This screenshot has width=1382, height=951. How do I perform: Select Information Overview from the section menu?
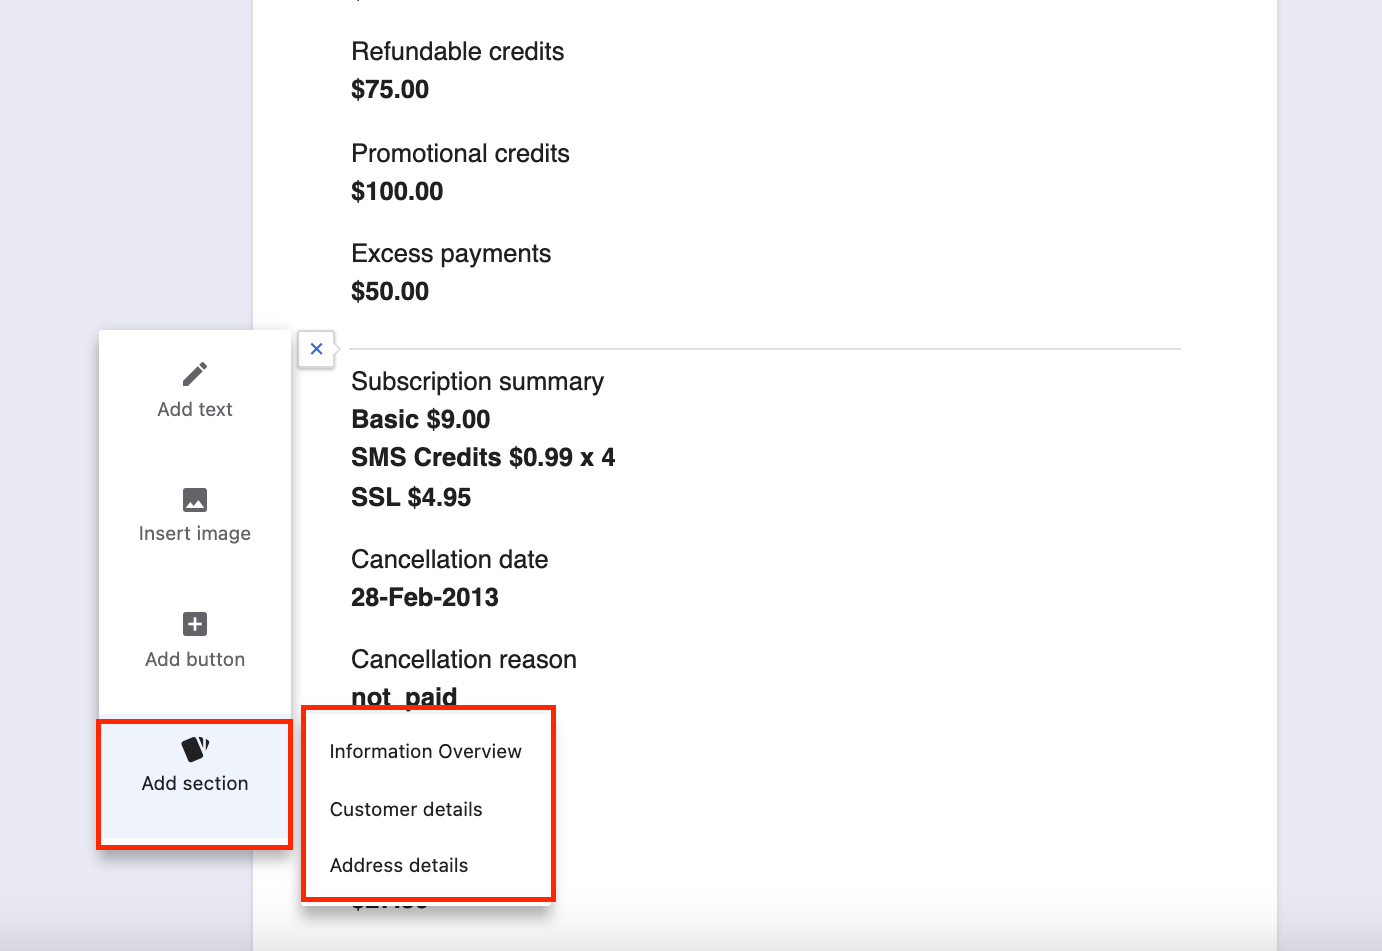pos(425,752)
